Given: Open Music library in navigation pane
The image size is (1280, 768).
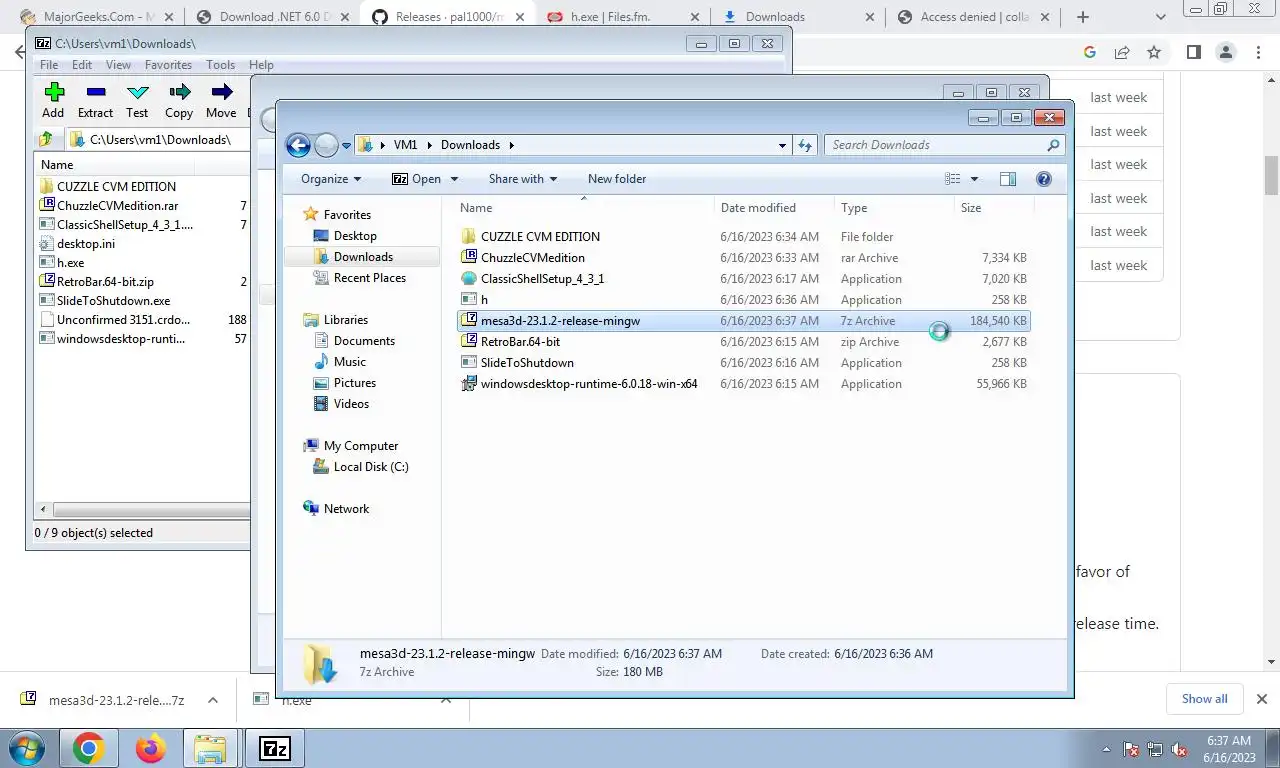Looking at the screenshot, I should point(349,362).
